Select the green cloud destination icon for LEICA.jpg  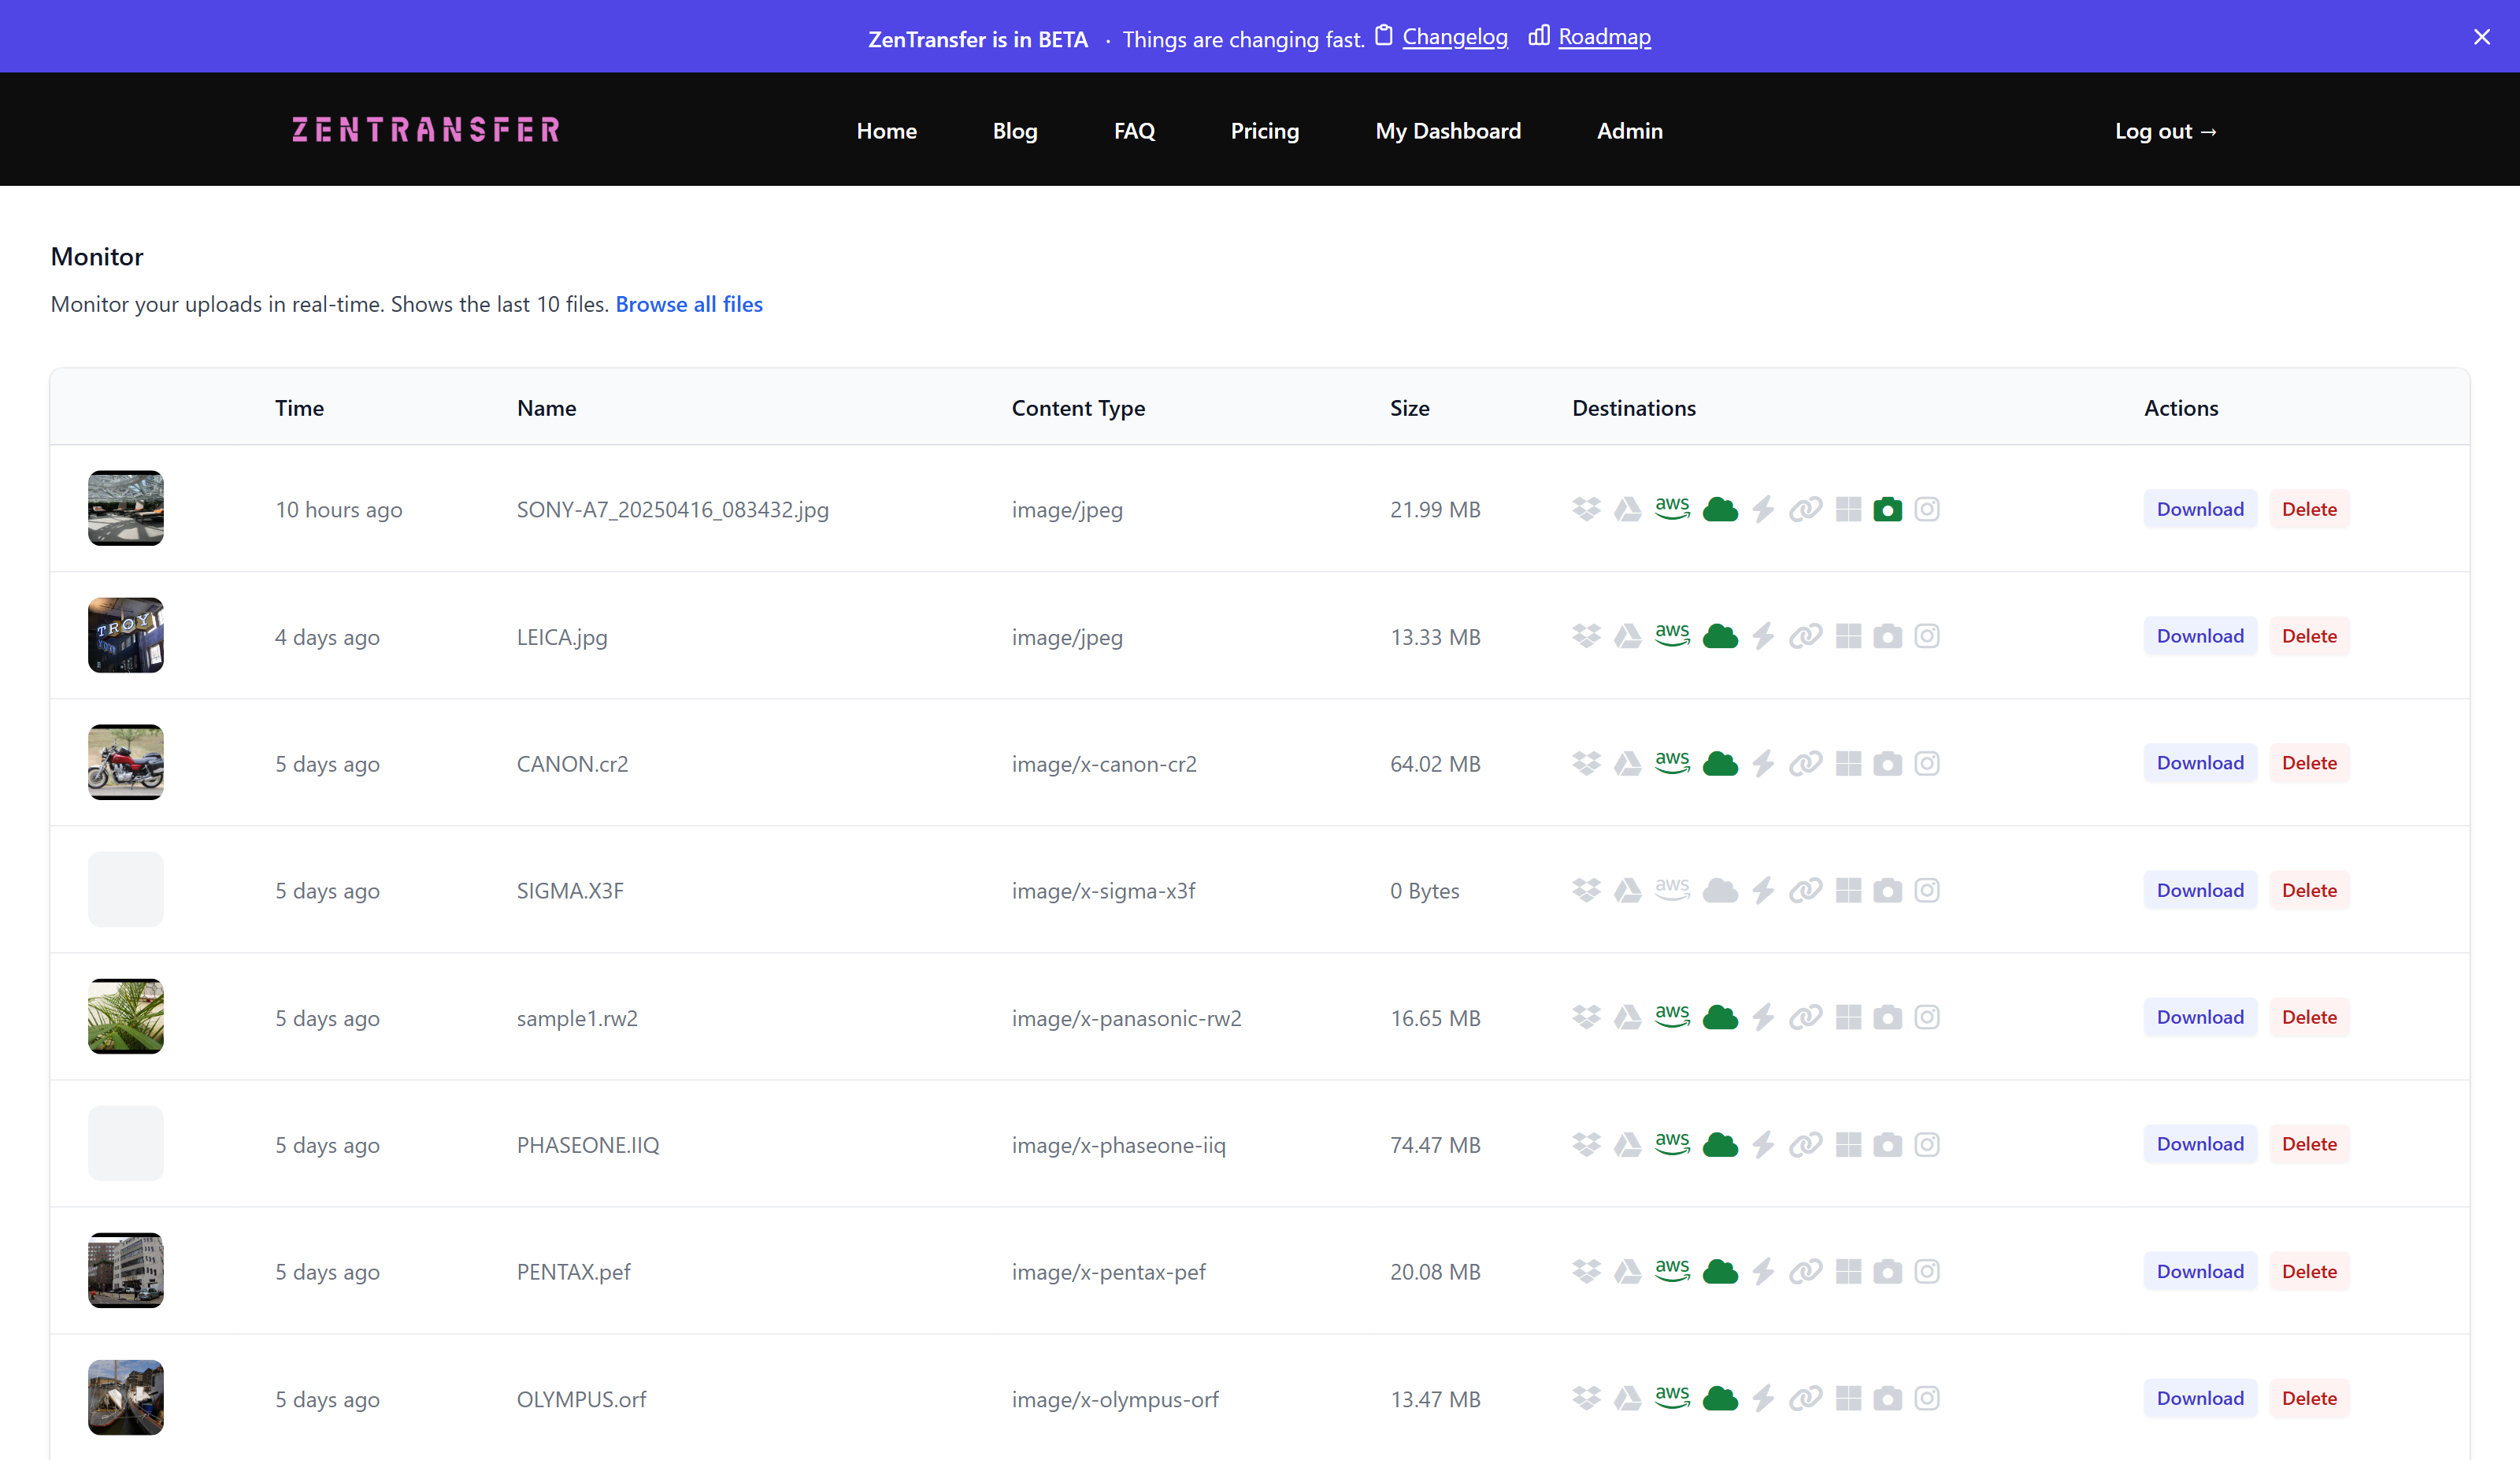click(x=1720, y=636)
